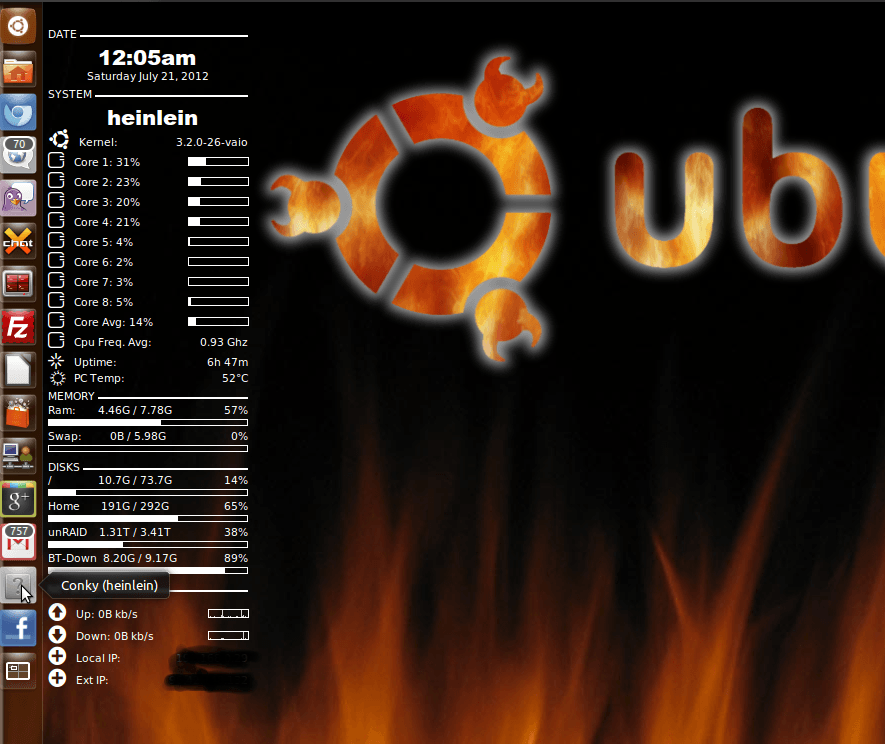Screen dimensions: 885x744
Task: Open the remote desktop network icon
Action: coord(18,456)
